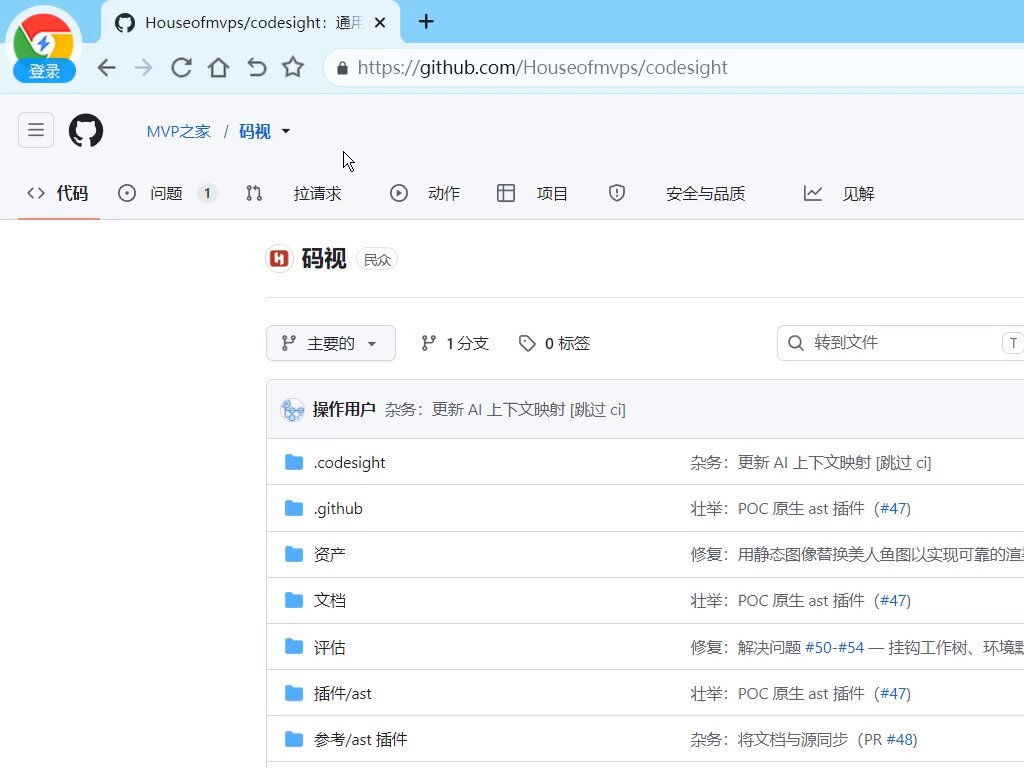1024x768 pixels.
Task: View the 1 分支 branches link
Action: coord(455,343)
